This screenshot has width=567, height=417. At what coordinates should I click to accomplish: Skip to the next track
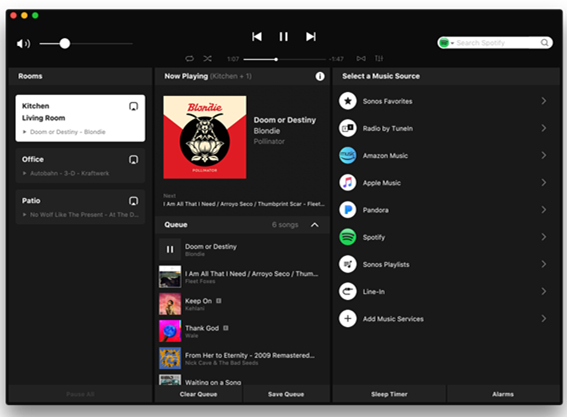click(311, 37)
